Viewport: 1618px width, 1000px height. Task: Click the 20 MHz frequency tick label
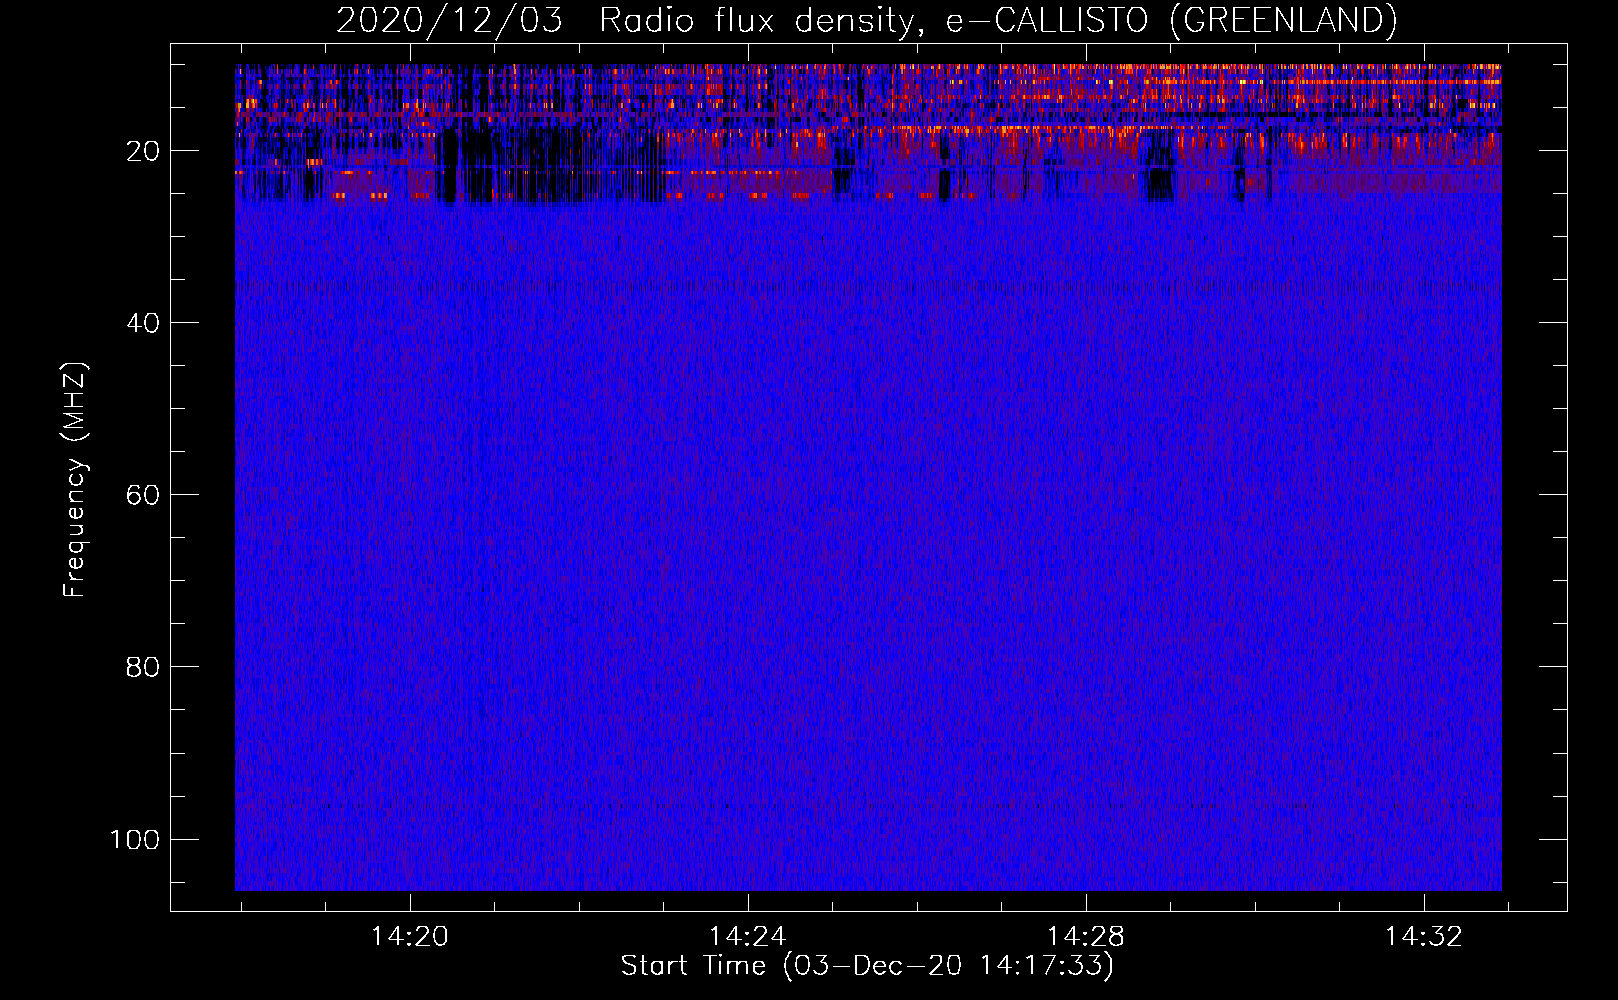(x=143, y=151)
